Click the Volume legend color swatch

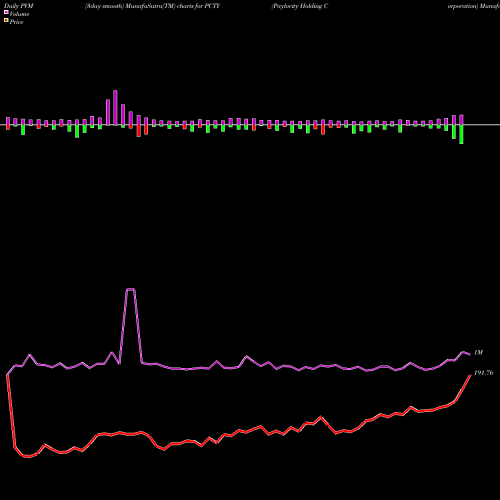coord(6,12)
